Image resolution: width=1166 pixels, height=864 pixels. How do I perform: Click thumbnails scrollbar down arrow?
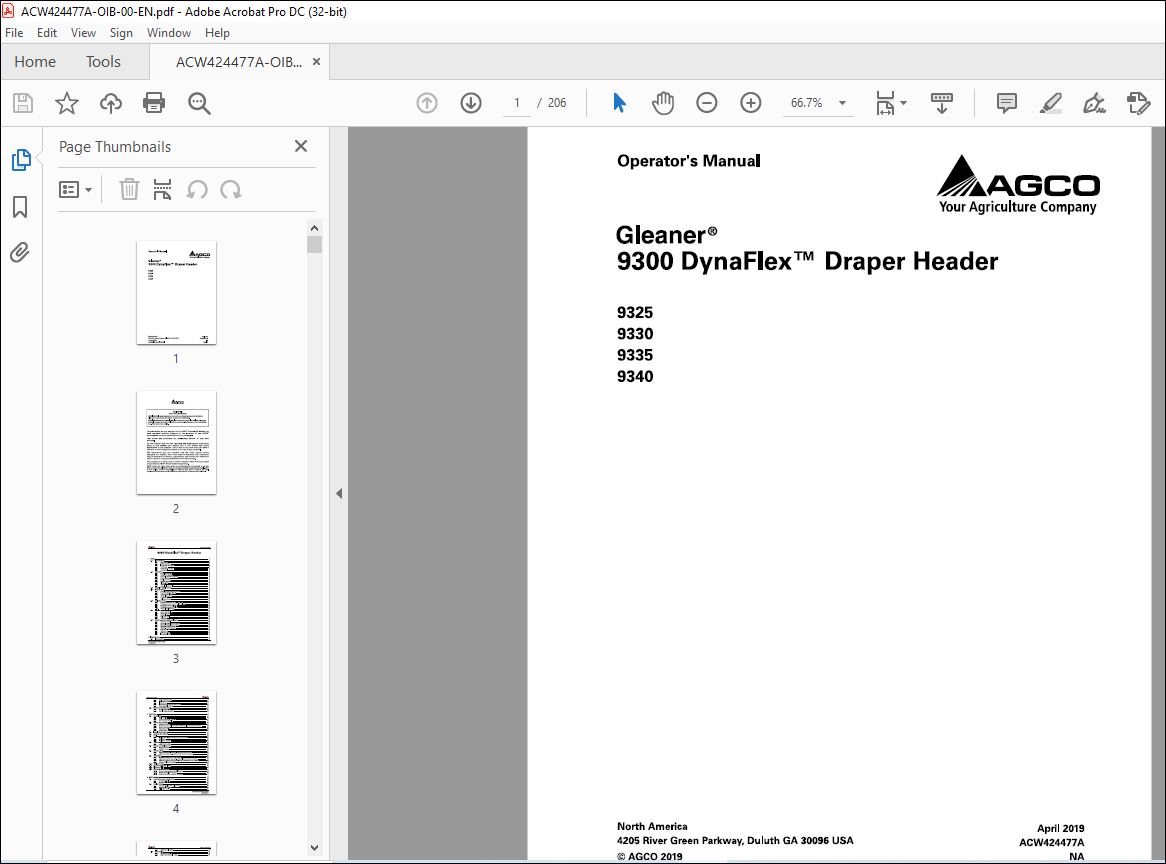point(315,848)
